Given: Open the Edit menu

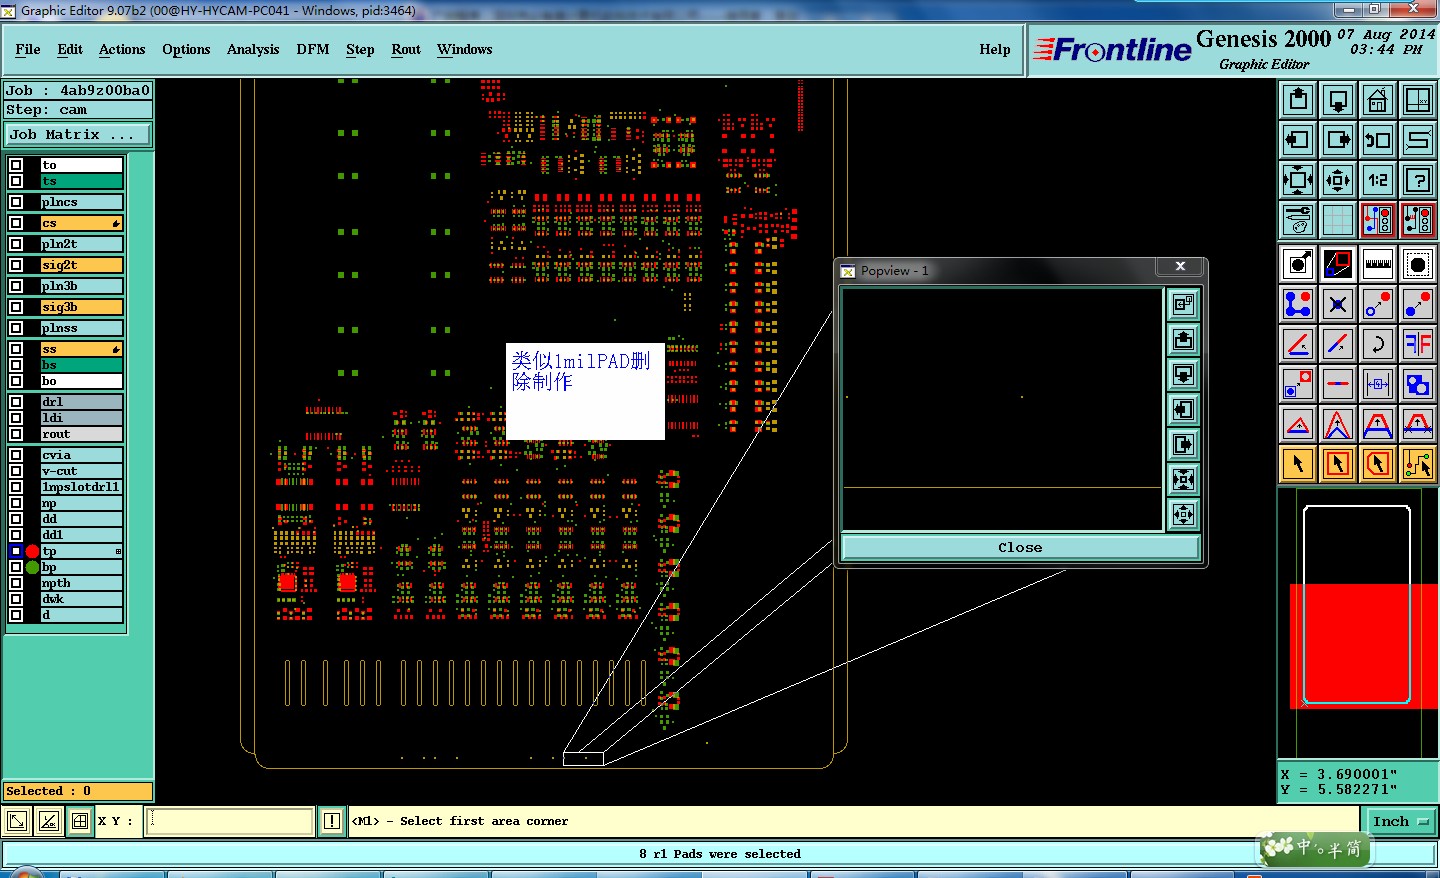Looking at the screenshot, I should pos(70,49).
